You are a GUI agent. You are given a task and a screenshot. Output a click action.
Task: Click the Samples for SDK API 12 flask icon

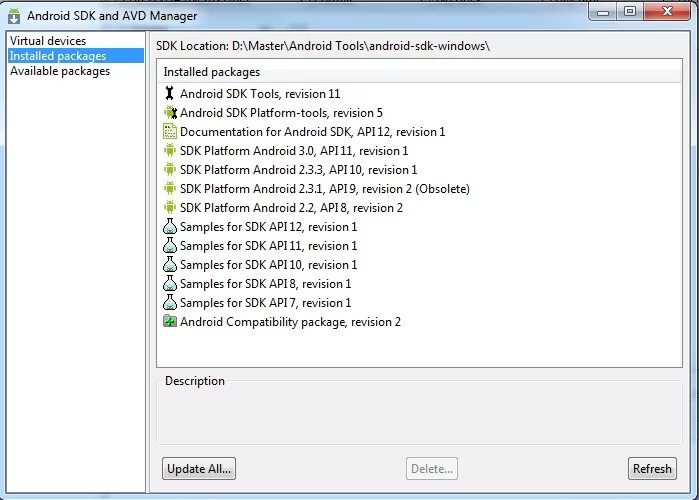169,227
